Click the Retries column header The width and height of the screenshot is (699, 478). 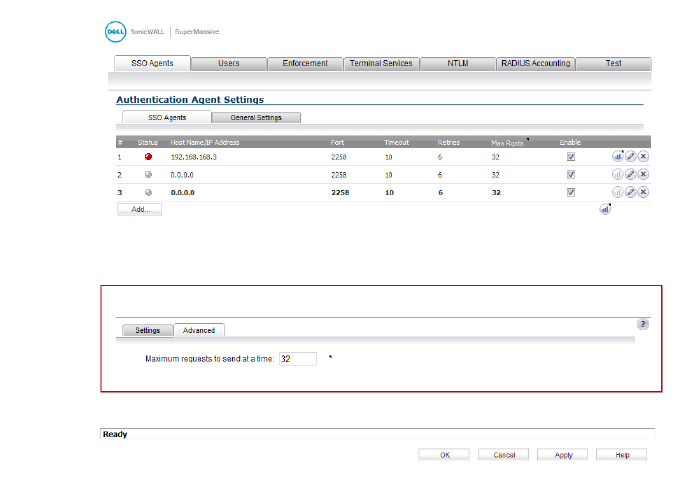coord(448,143)
